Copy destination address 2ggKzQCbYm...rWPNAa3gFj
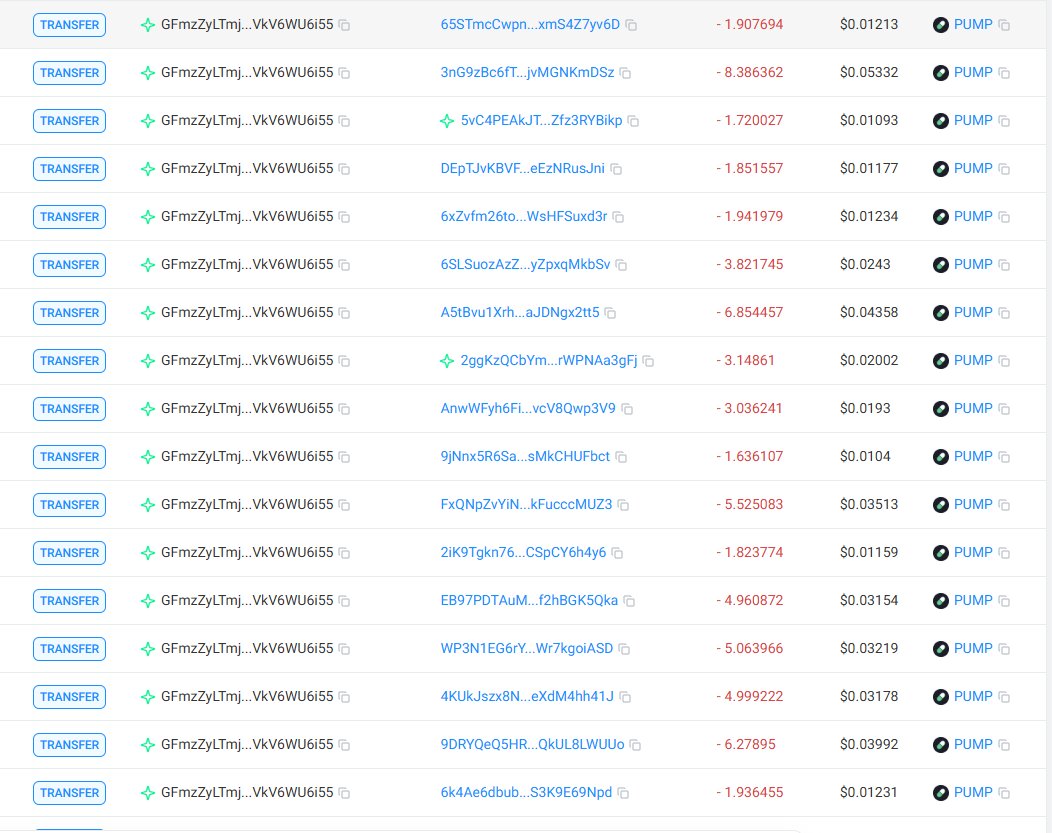The width and height of the screenshot is (1052, 833). [x=648, y=362]
